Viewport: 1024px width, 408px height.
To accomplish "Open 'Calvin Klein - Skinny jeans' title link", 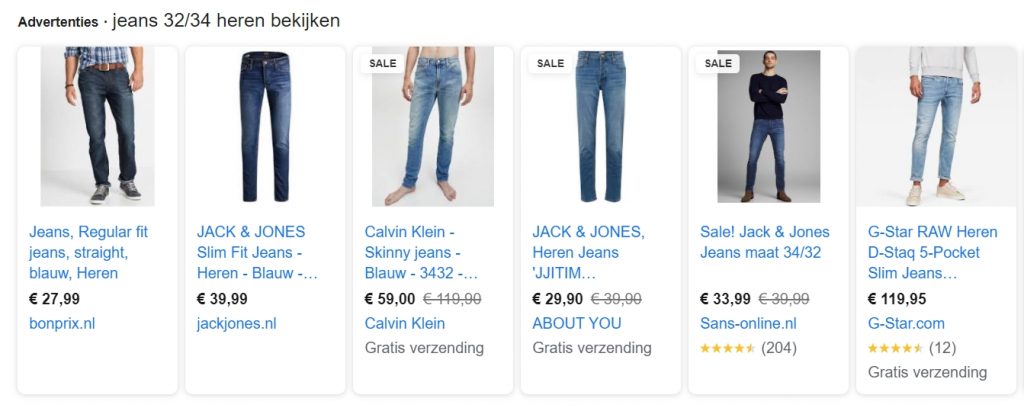I will [421, 252].
